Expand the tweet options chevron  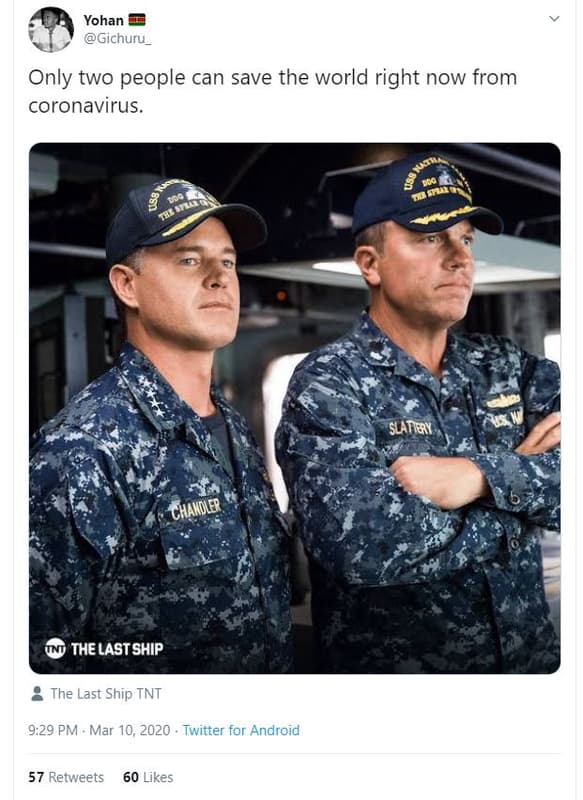(x=554, y=19)
